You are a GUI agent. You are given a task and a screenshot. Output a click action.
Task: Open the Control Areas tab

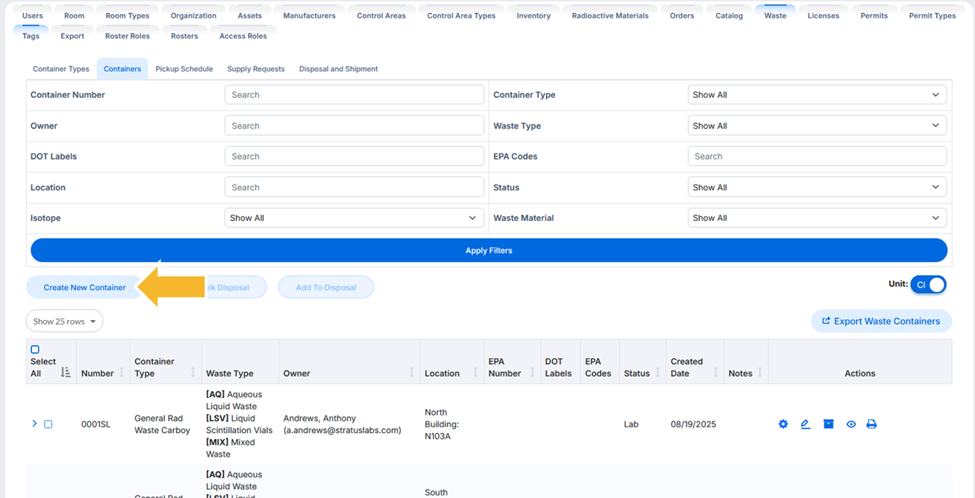(381, 16)
